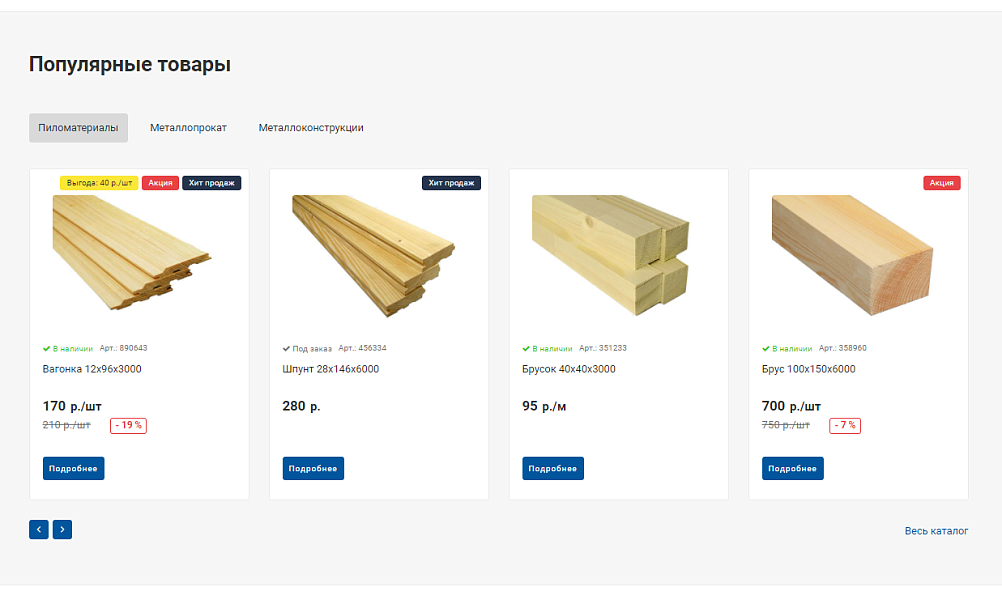Switch to the Металлопрокат tab

tap(189, 128)
